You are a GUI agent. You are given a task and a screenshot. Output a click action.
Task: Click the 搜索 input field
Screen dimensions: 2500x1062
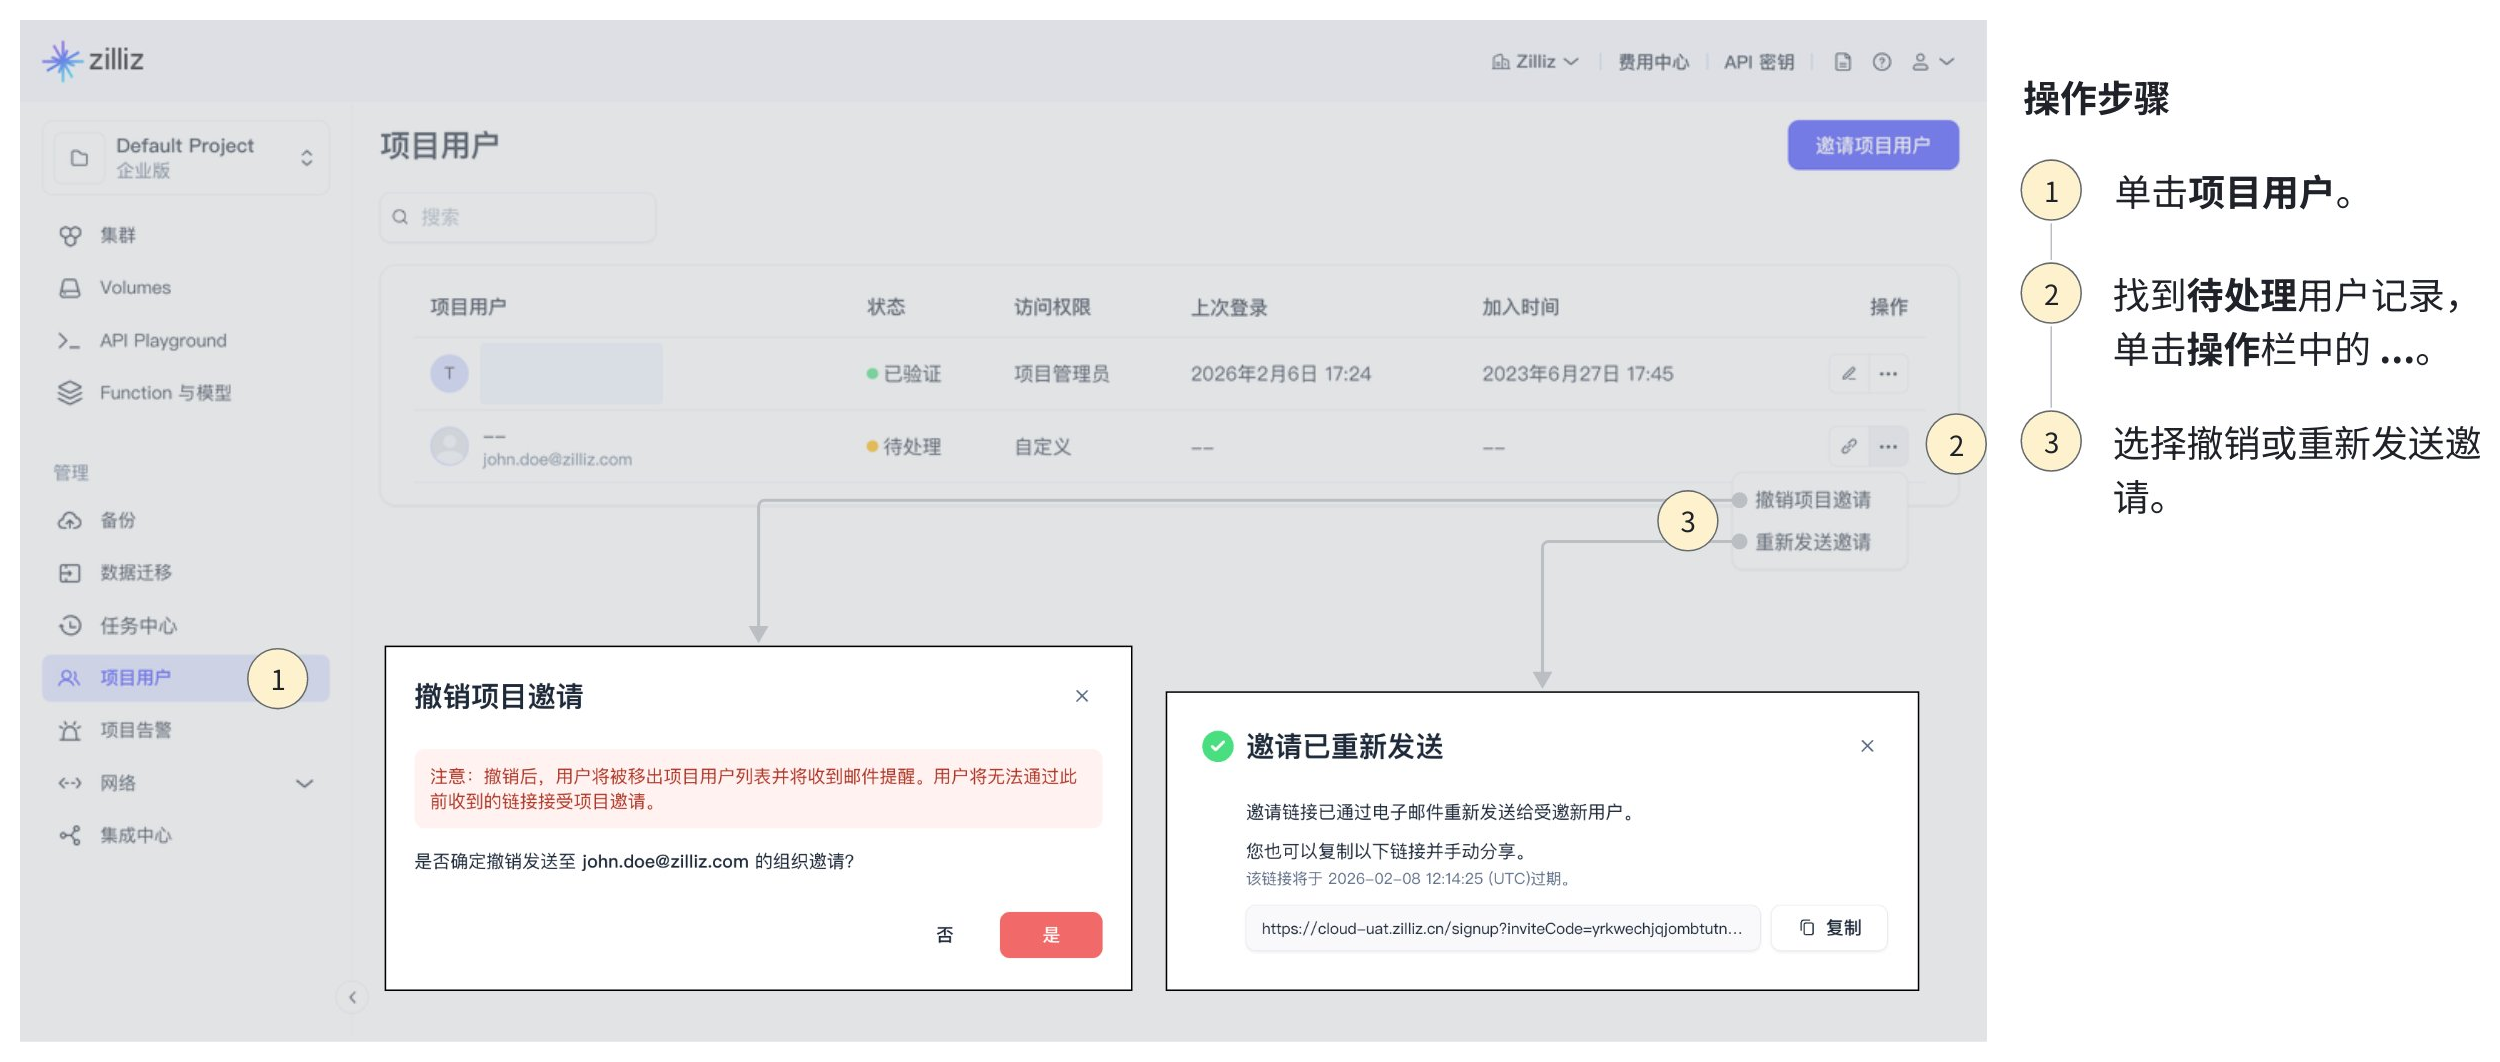(x=518, y=217)
